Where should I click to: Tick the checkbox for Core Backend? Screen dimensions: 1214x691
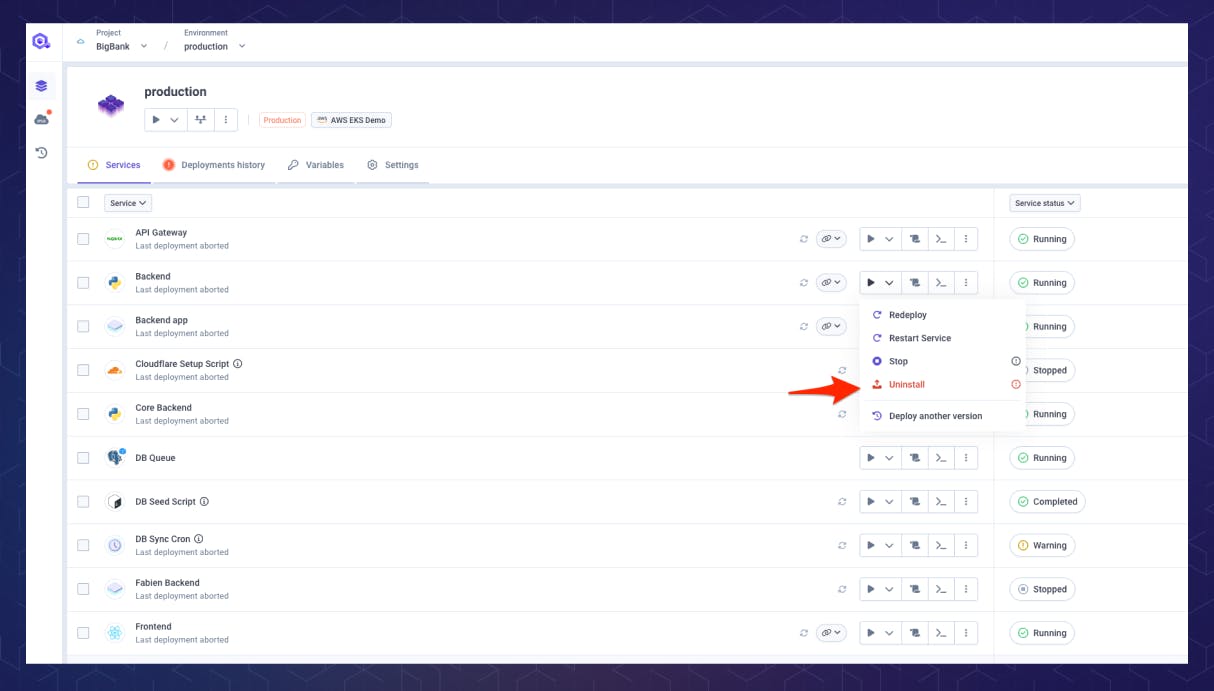click(83, 414)
